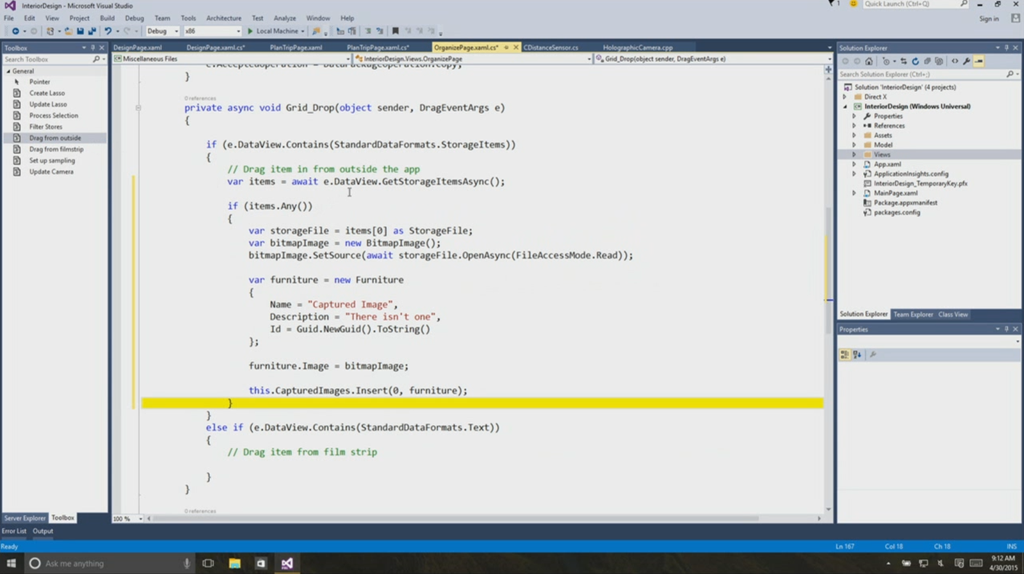Select MainPage.xaml in Solution Explorer

[x=895, y=193]
